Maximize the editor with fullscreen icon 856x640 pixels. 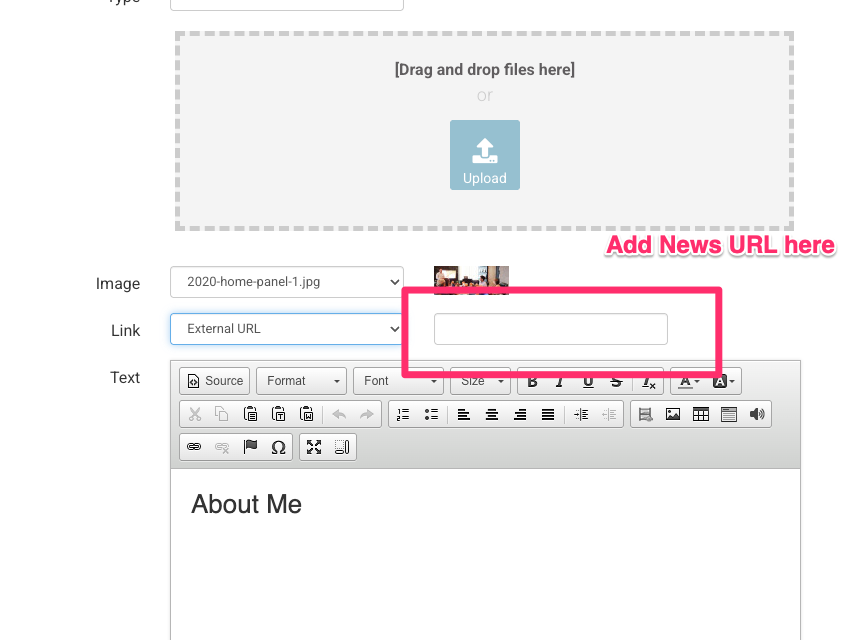coord(314,447)
